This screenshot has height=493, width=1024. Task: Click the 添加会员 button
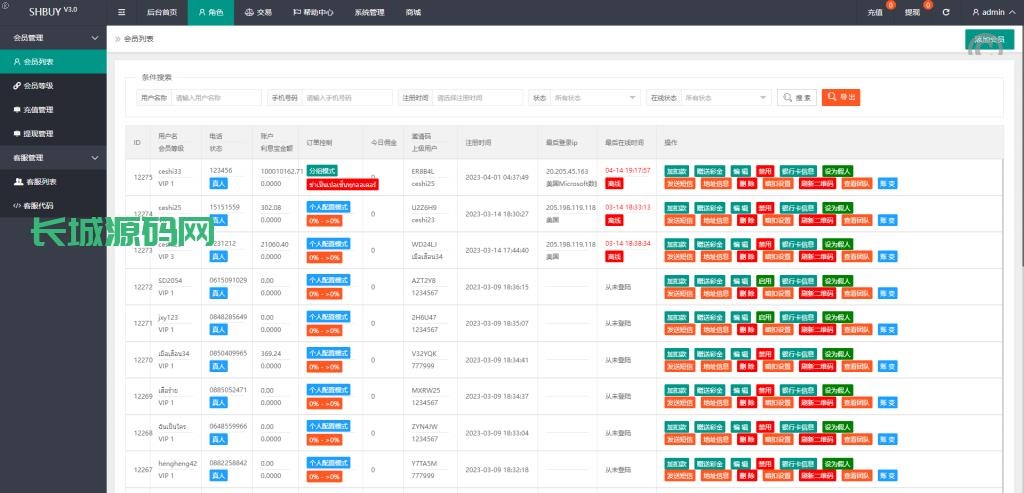[989, 39]
